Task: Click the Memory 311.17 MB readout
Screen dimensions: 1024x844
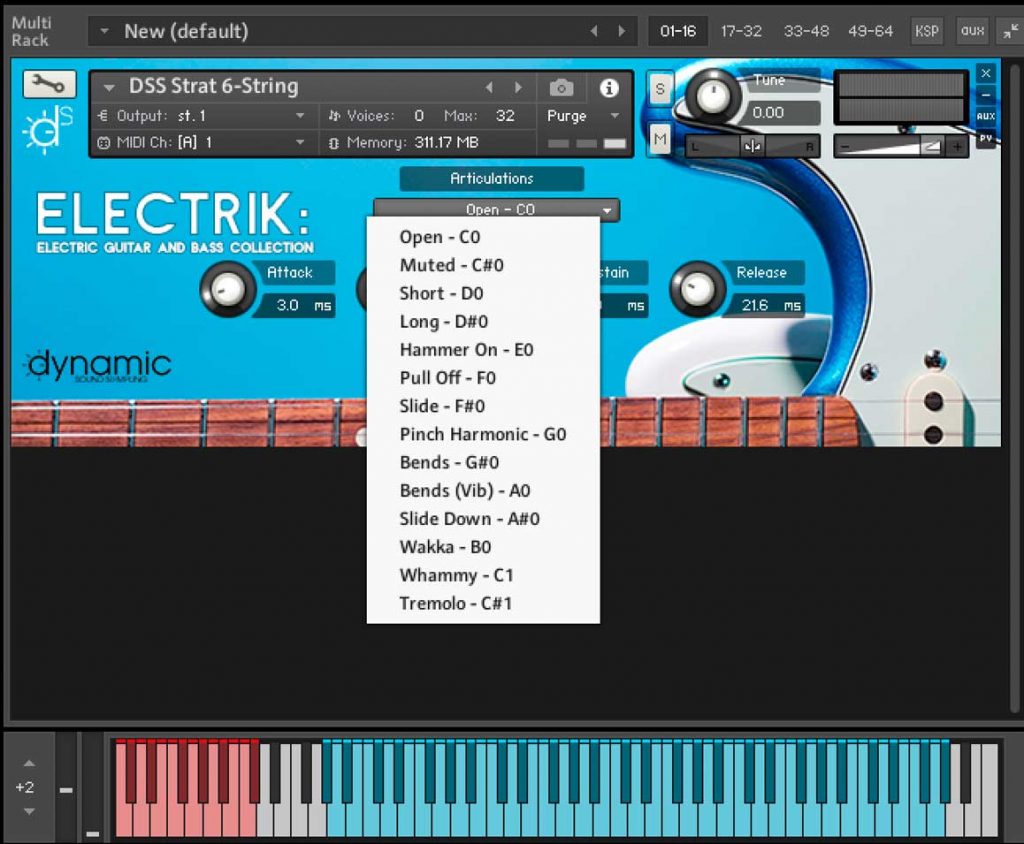Action: pyautogui.click(x=411, y=142)
